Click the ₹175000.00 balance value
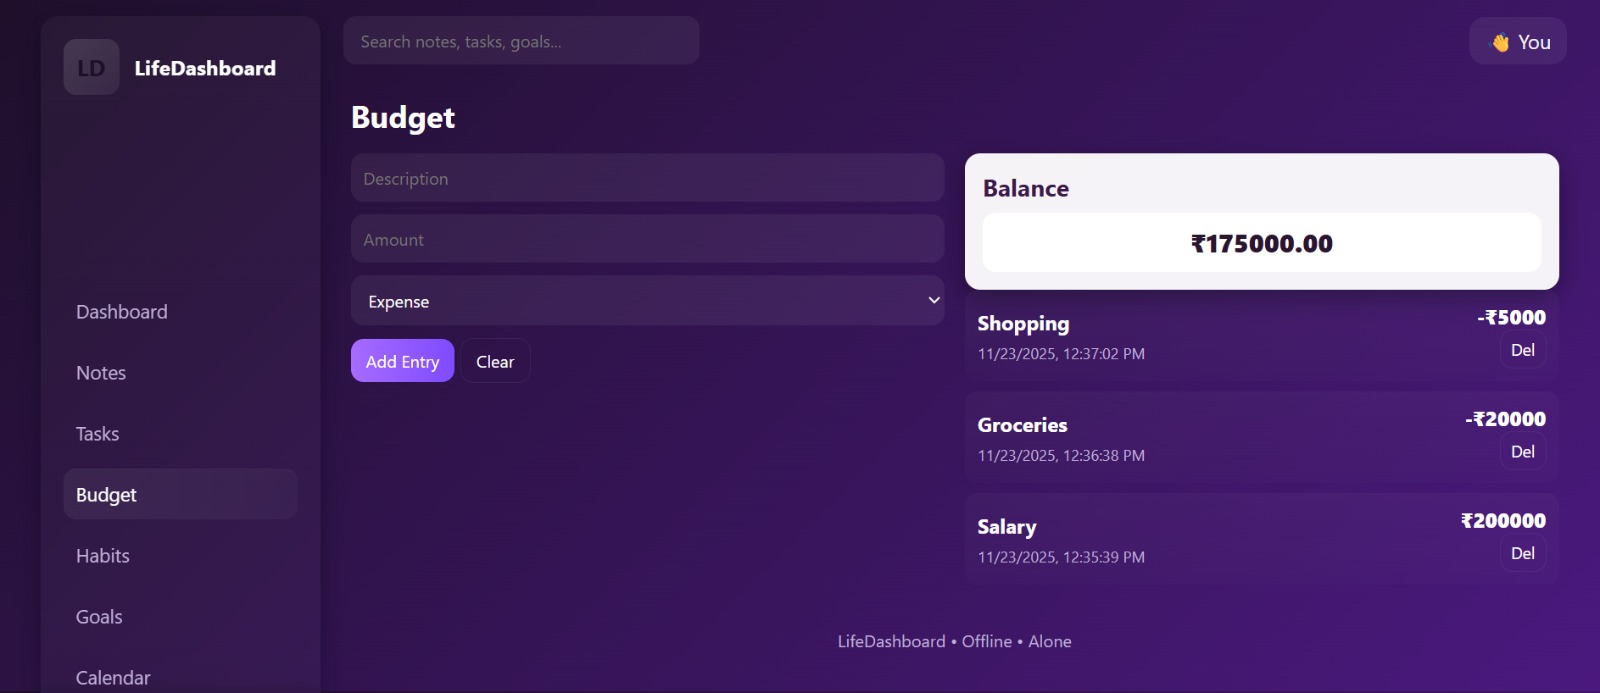The height and width of the screenshot is (693, 1600). (x=1262, y=243)
